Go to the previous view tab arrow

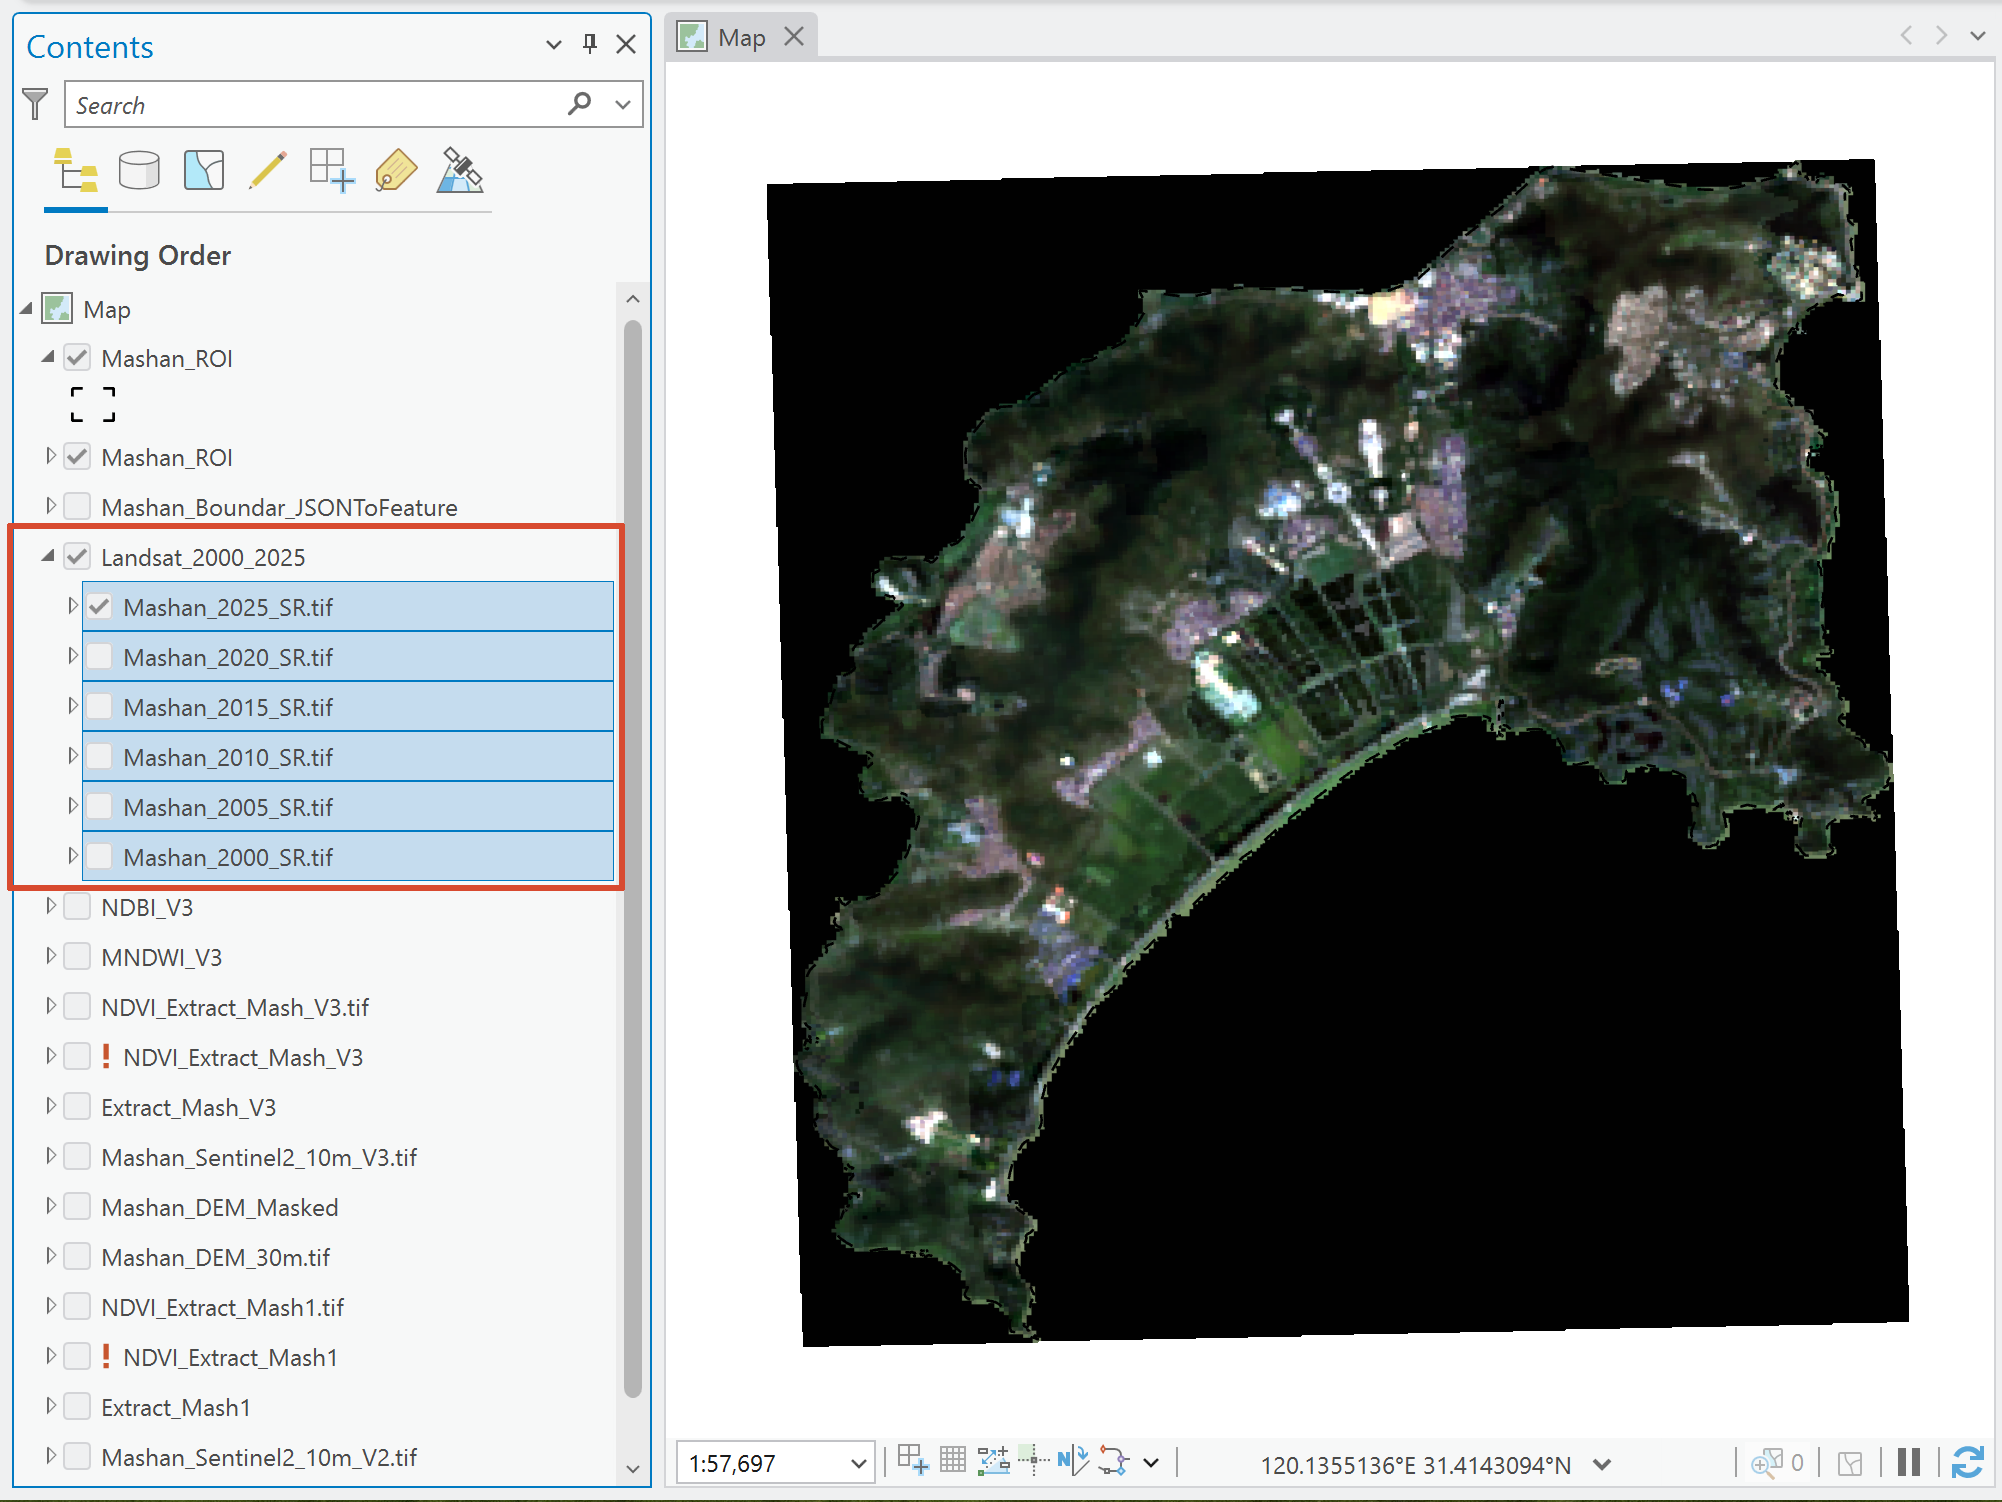coord(1906,36)
